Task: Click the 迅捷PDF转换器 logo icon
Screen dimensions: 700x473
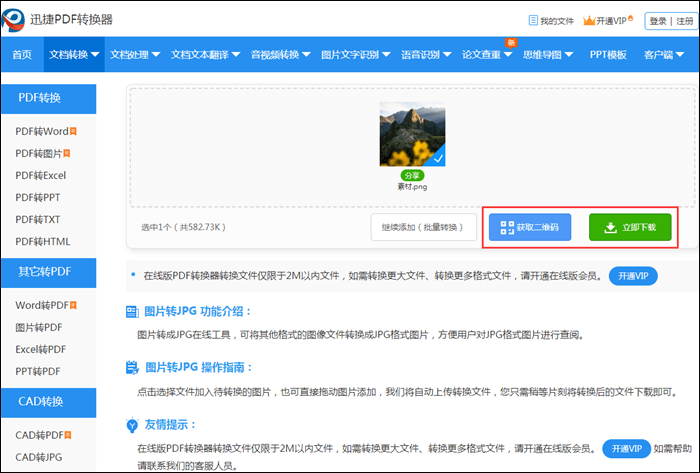Action: (13, 20)
